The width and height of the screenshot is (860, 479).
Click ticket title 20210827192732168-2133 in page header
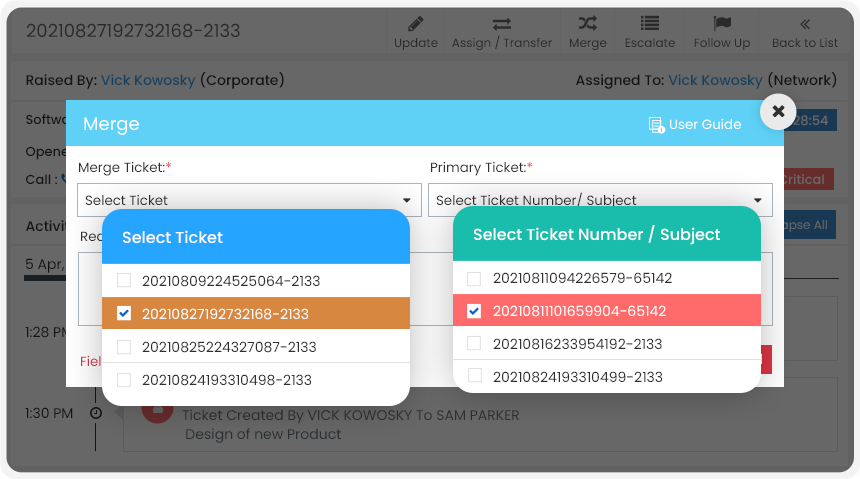coord(133,31)
